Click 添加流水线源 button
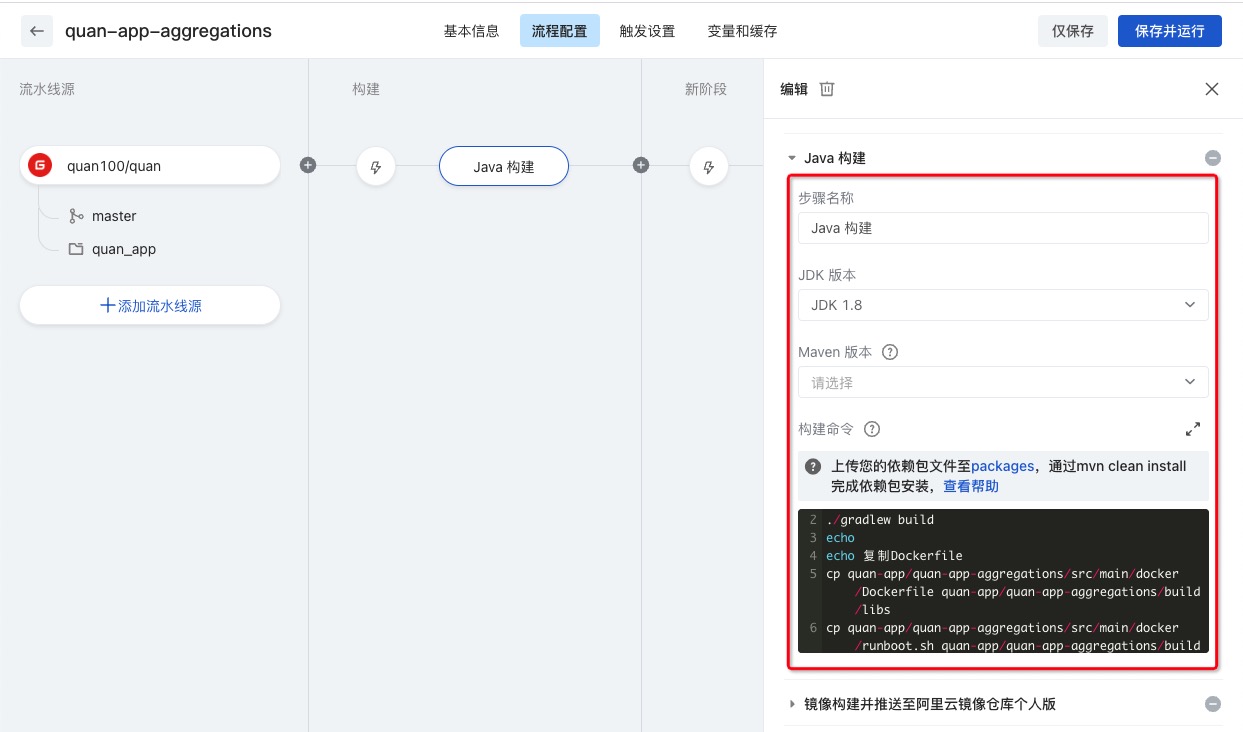The width and height of the screenshot is (1243, 732). pyautogui.click(x=150, y=305)
